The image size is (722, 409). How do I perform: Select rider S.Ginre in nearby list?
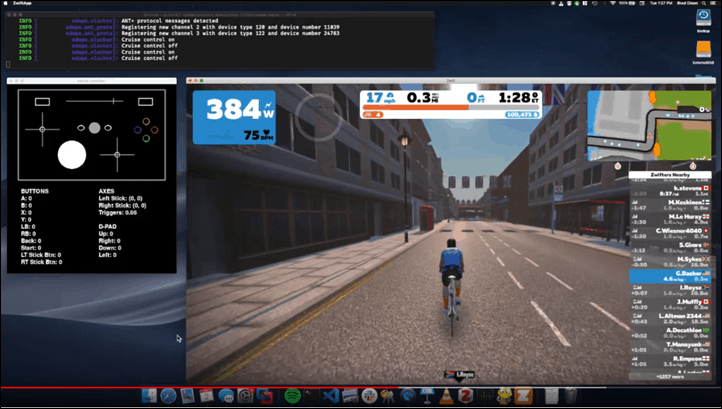[x=670, y=248]
